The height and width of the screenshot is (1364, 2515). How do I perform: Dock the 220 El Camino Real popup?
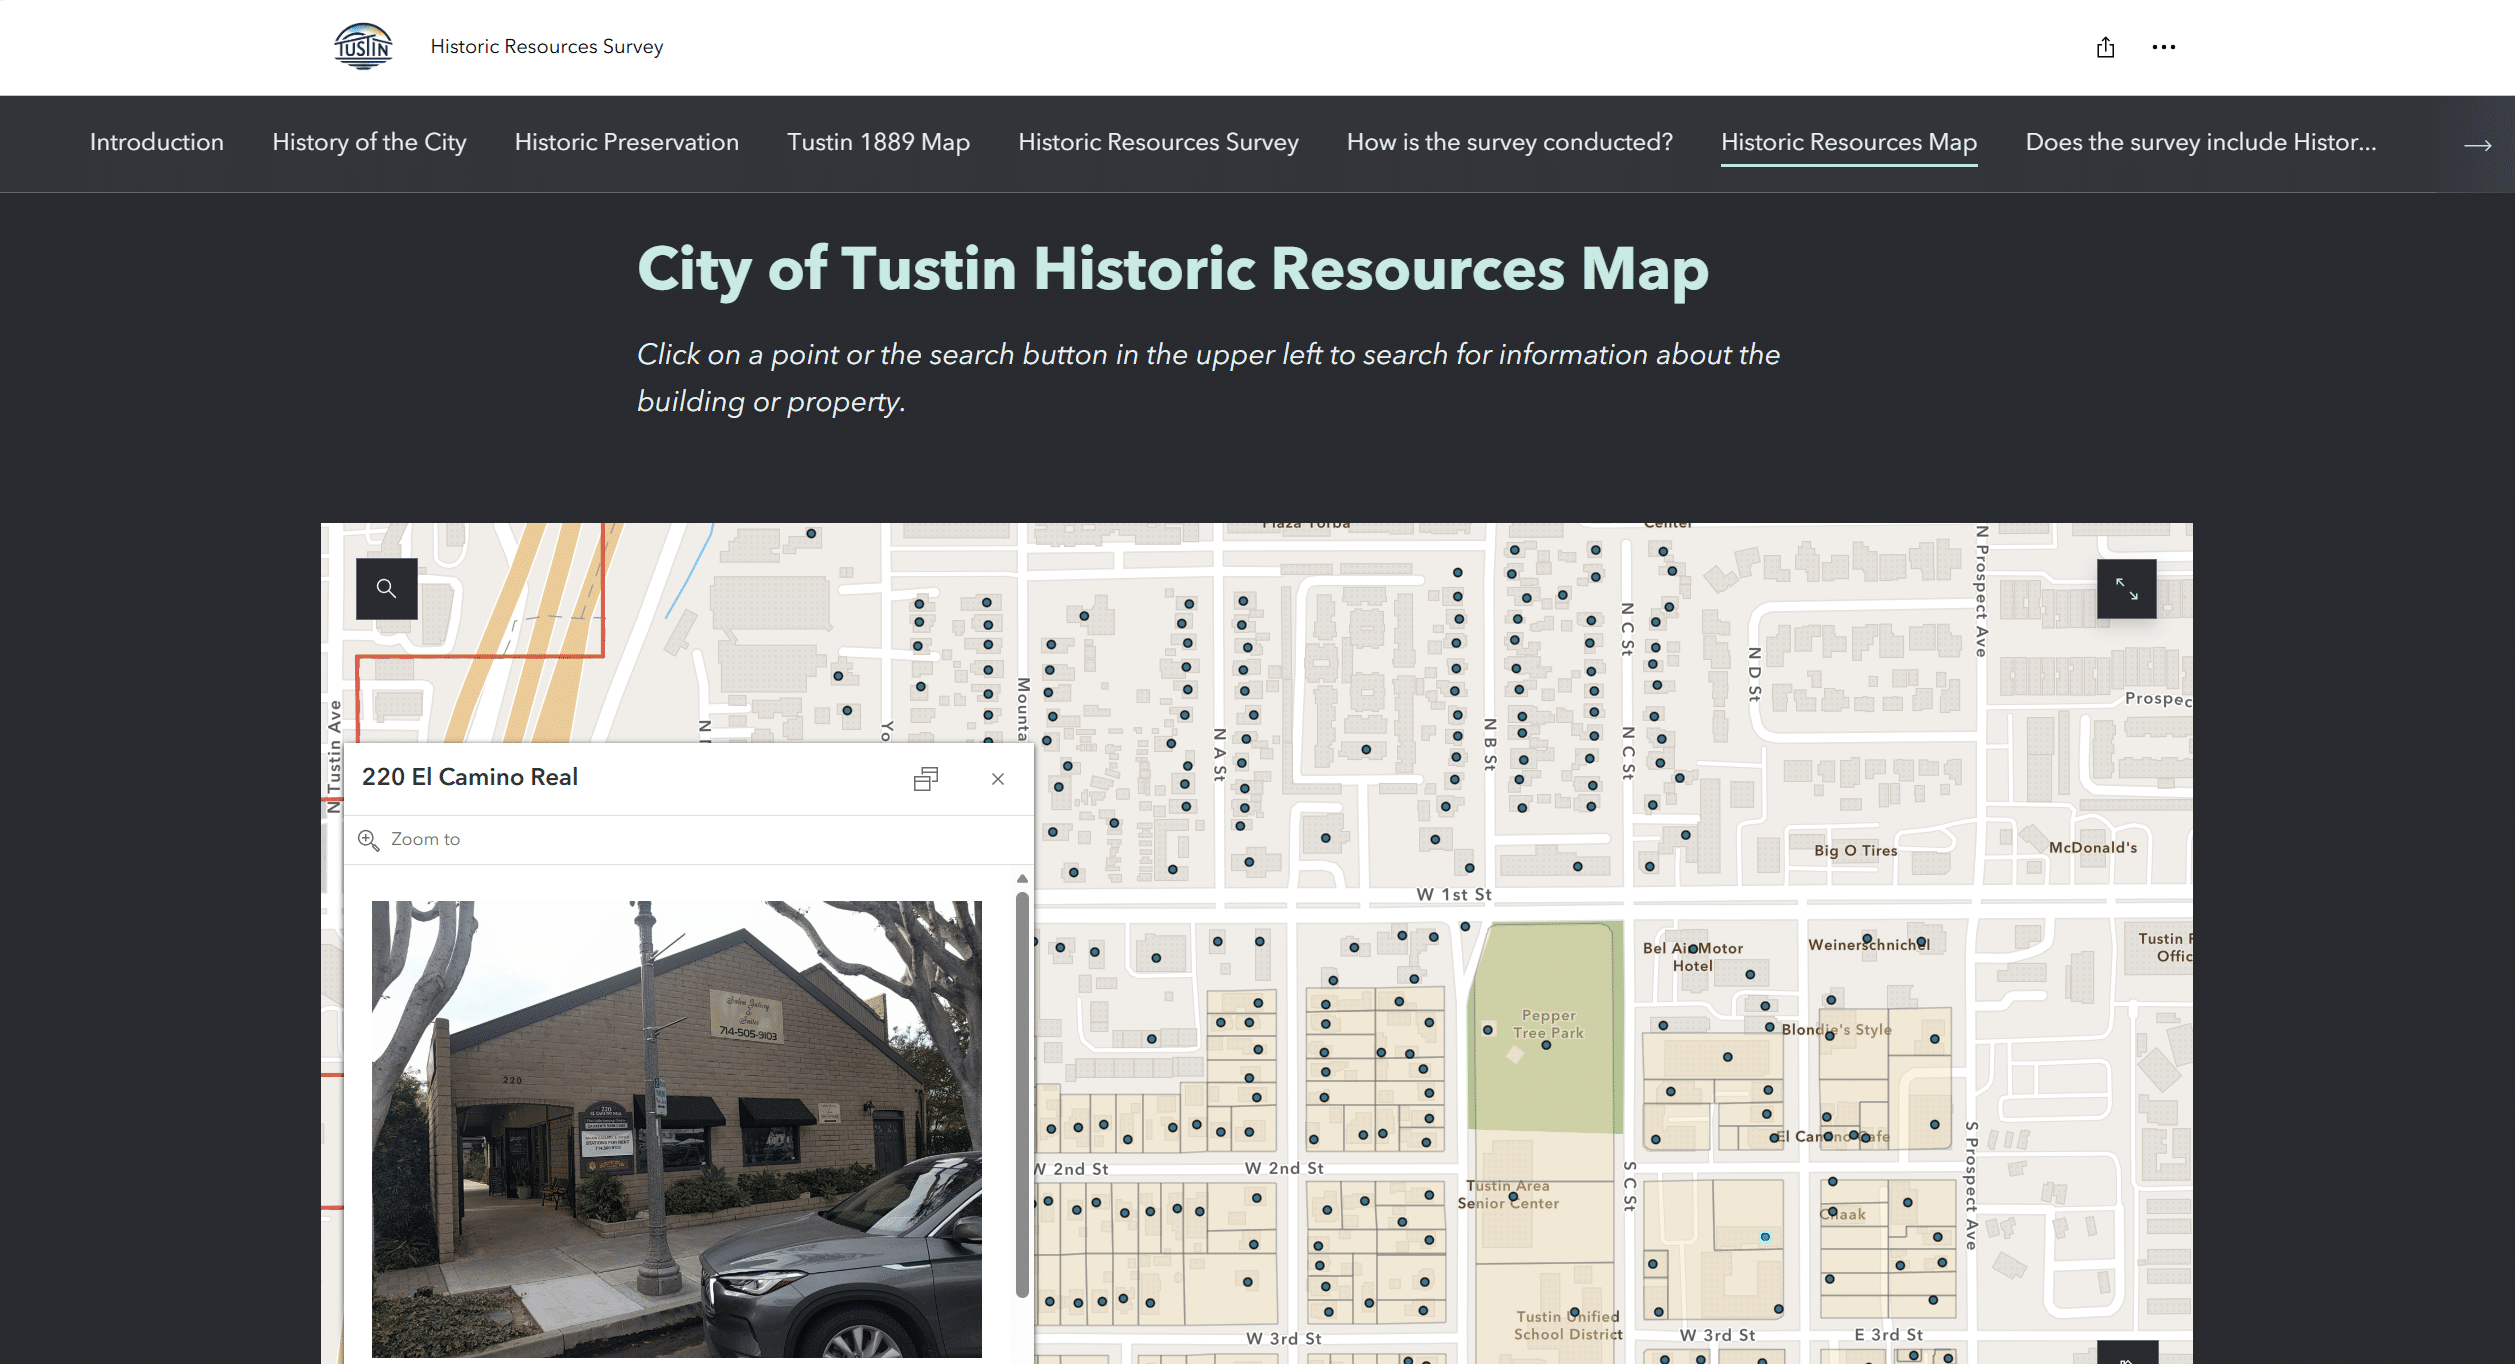tap(926, 778)
